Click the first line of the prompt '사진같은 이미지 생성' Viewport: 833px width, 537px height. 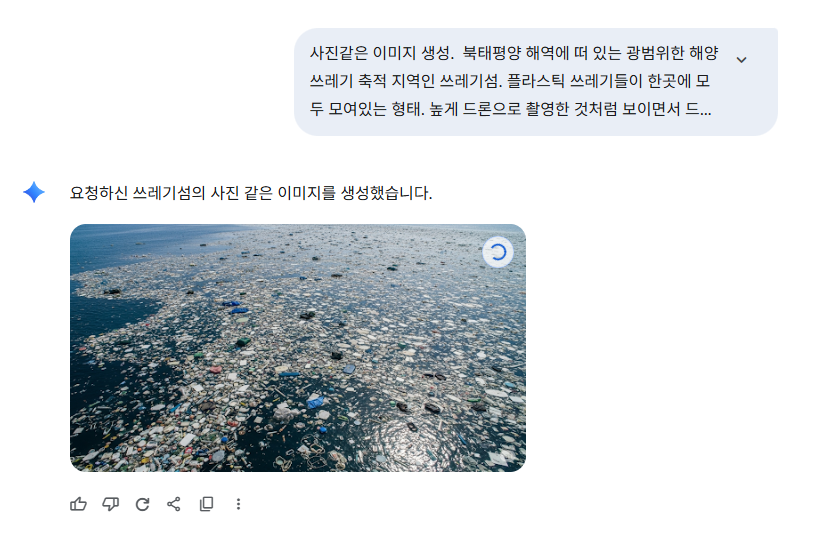[x=381, y=53]
